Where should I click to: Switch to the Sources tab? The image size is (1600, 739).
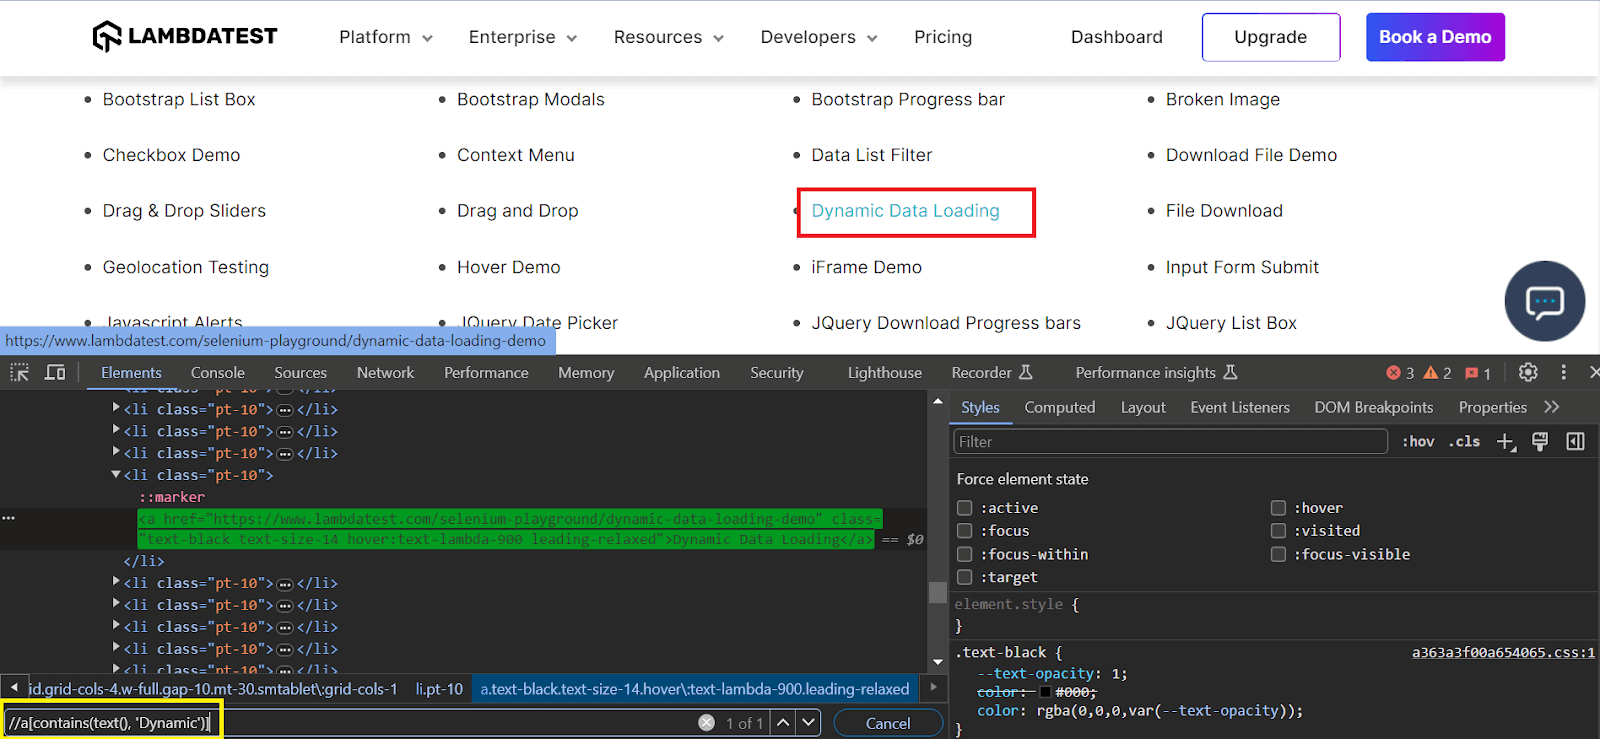point(300,373)
